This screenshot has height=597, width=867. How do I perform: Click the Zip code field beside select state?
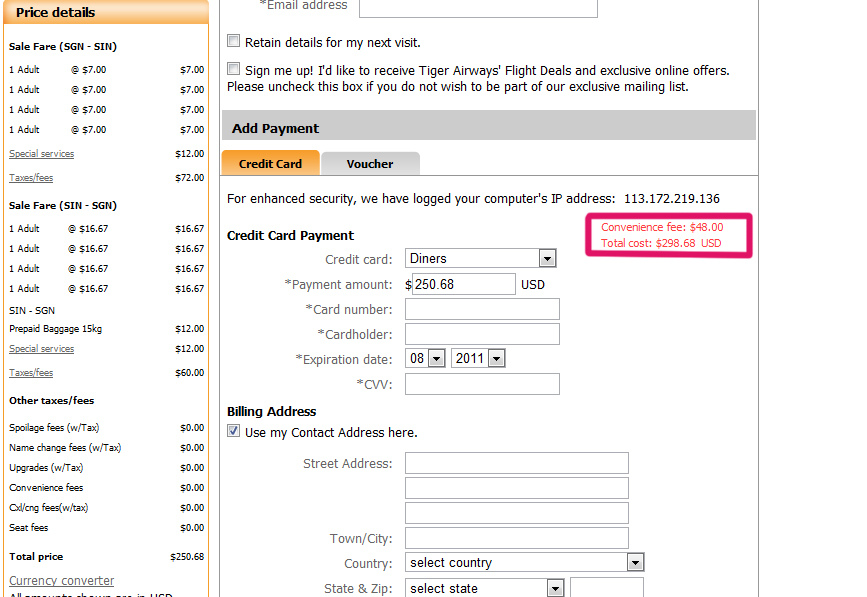coord(607,588)
